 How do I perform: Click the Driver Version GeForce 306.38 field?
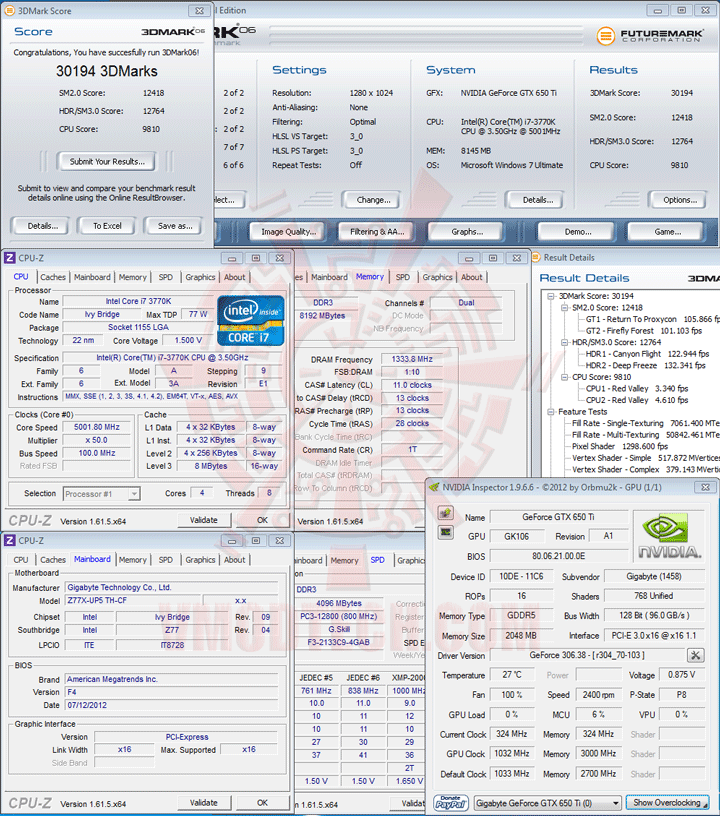pyautogui.click(x=587, y=655)
